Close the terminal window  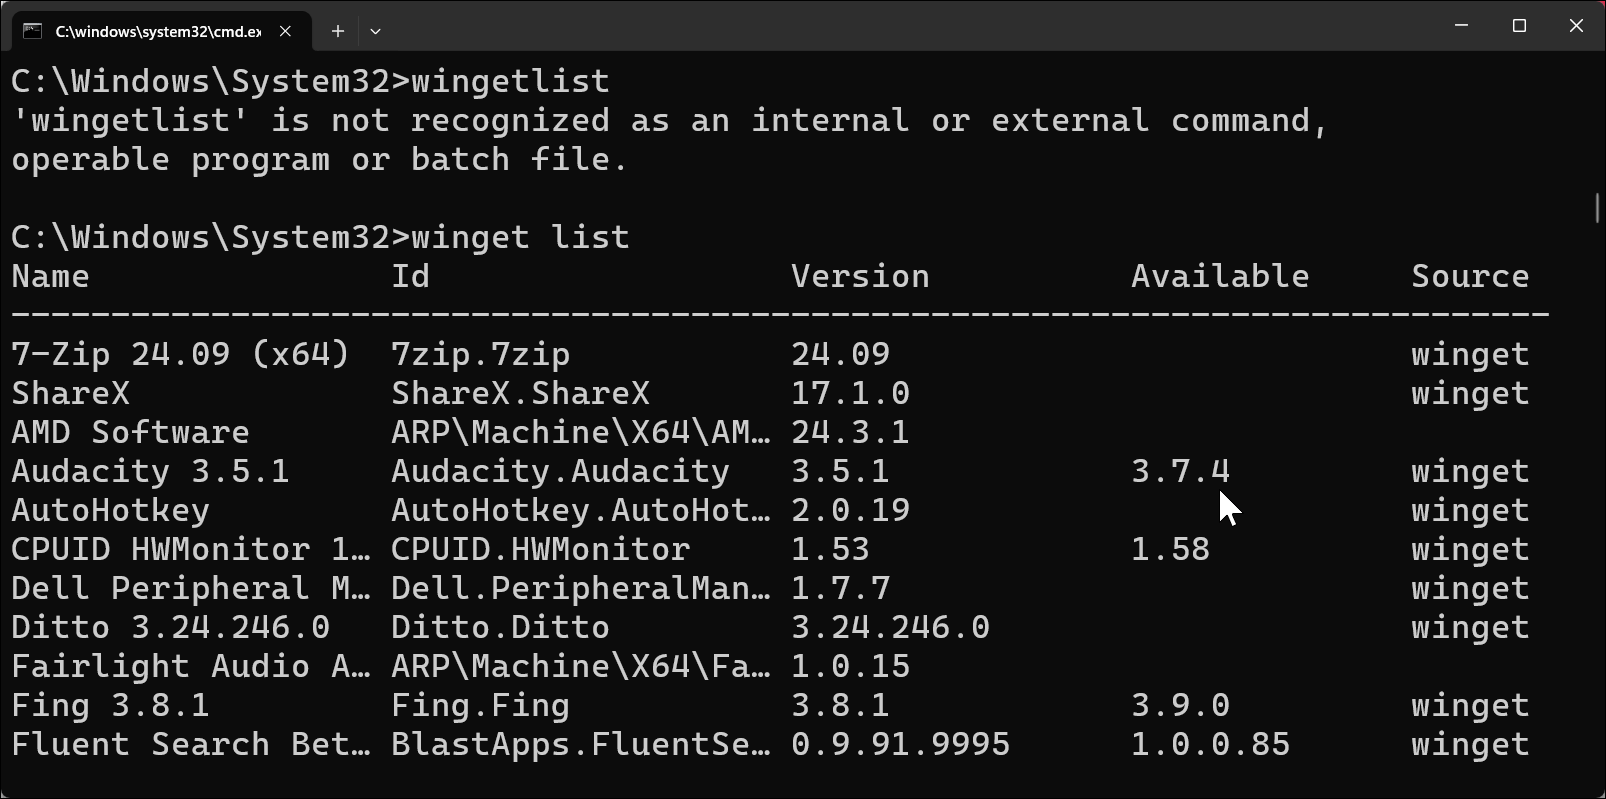(1576, 26)
